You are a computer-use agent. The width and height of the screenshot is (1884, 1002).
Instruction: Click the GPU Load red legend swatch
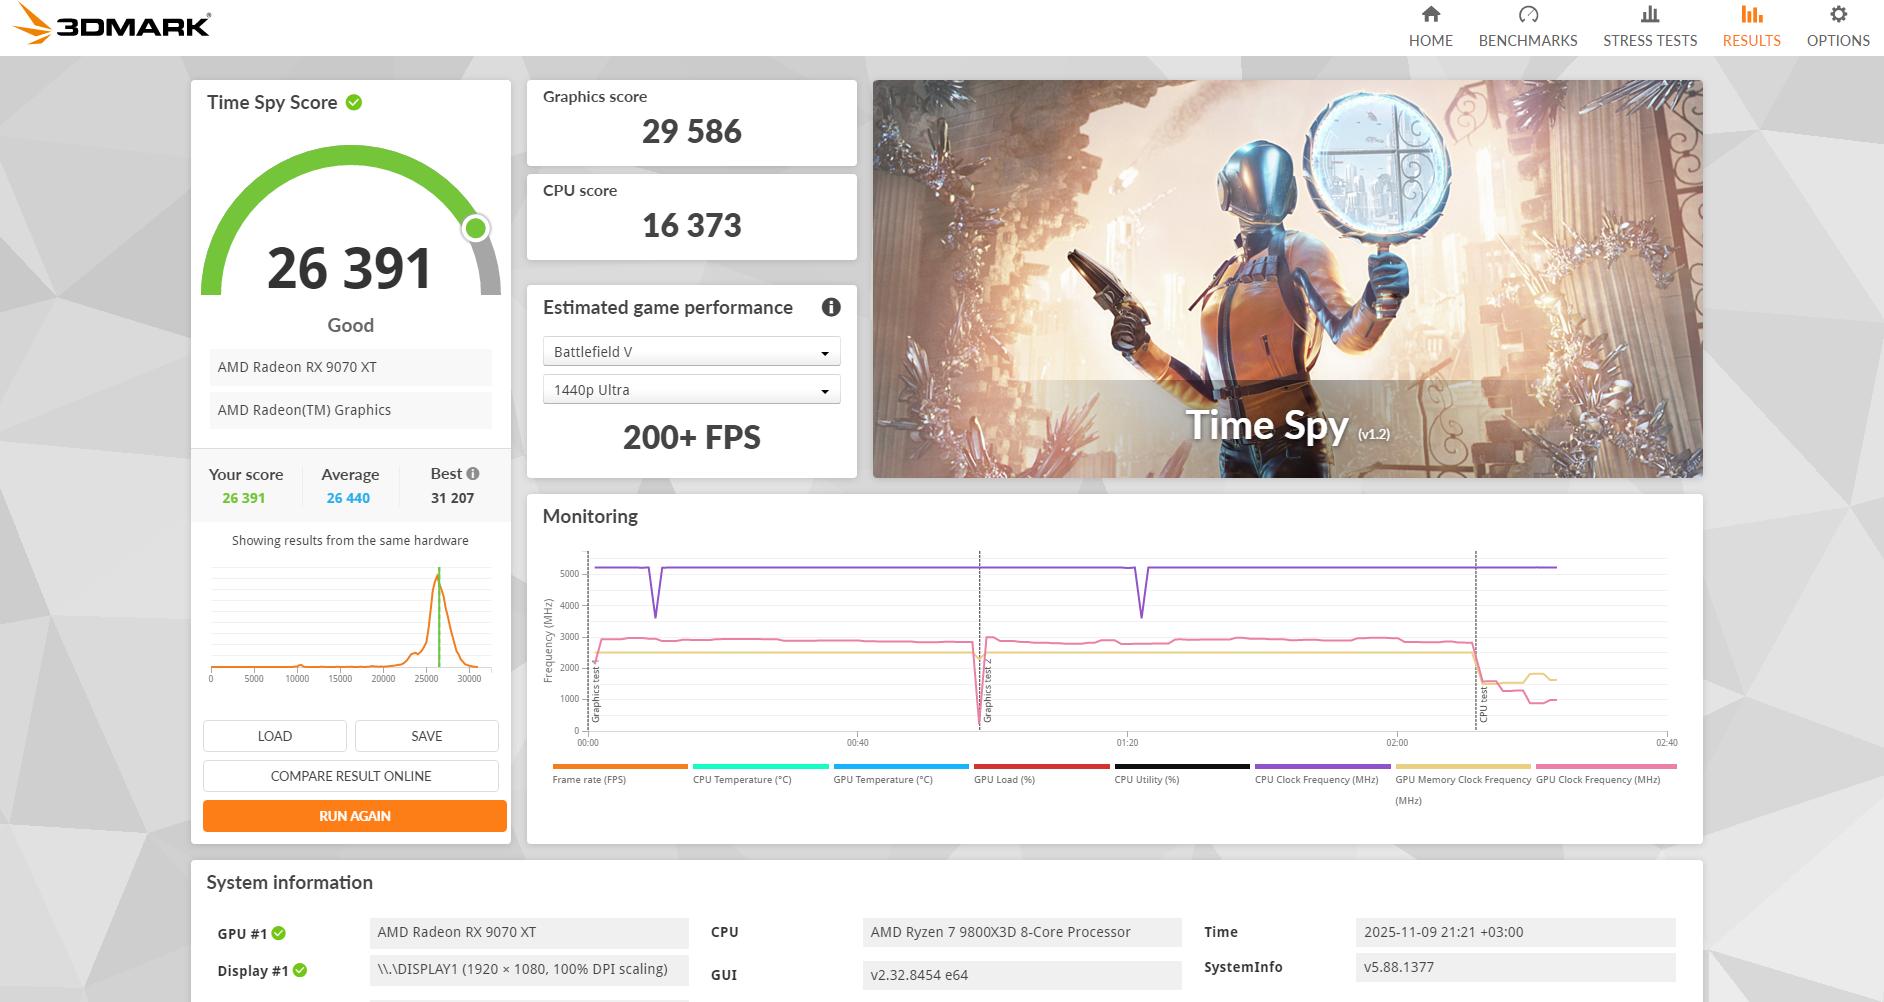pos(1041,767)
